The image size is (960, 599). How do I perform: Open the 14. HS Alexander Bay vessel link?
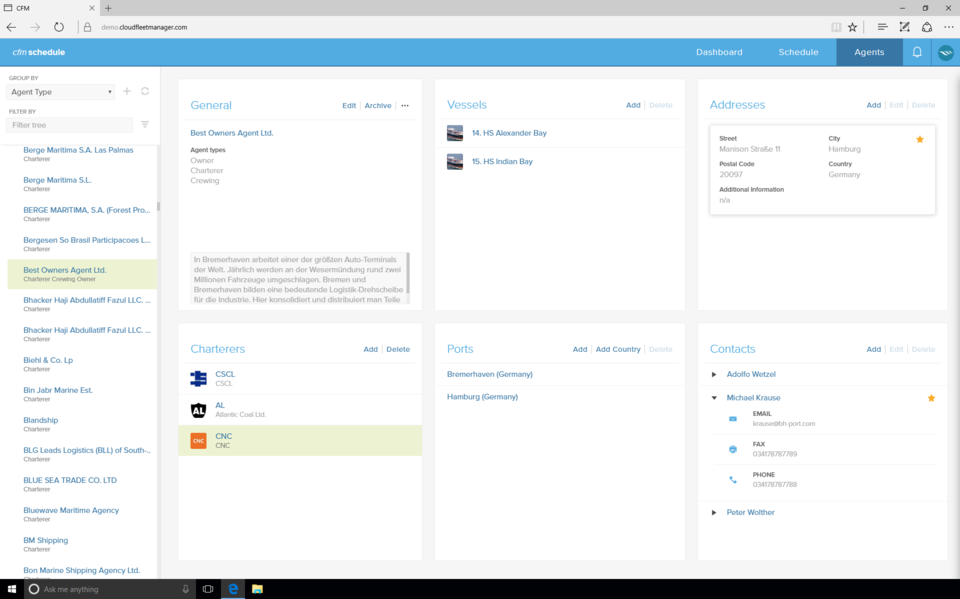pos(509,133)
